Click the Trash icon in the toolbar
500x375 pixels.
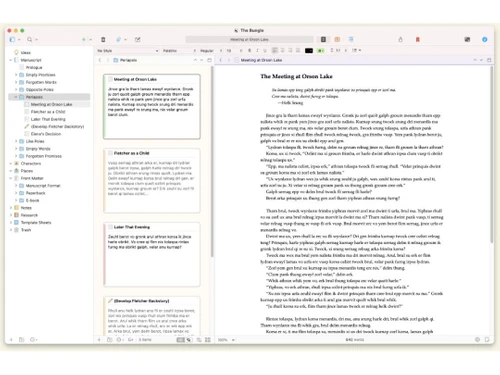[103, 40]
